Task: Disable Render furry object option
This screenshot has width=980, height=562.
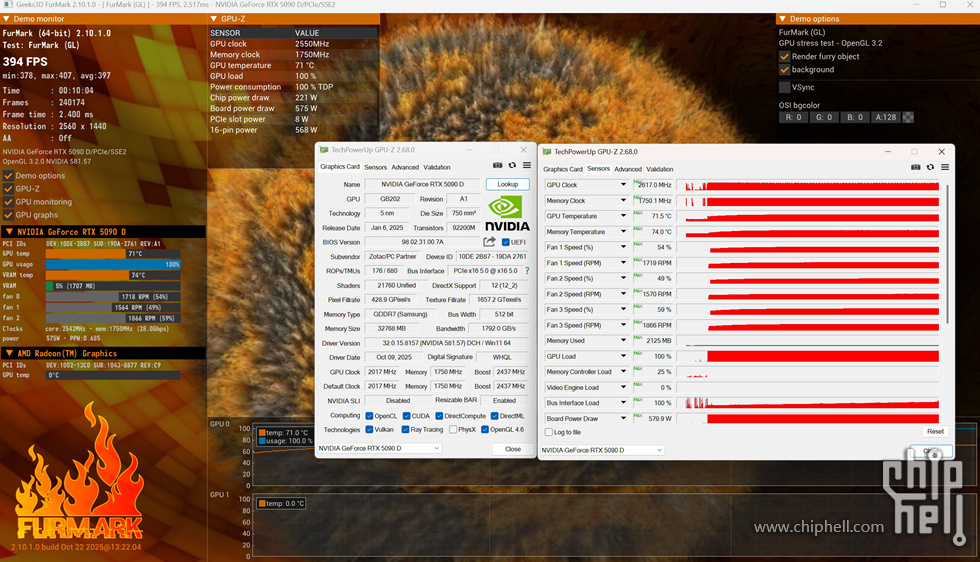Action: pyautogui.click(x=784, y=56)
